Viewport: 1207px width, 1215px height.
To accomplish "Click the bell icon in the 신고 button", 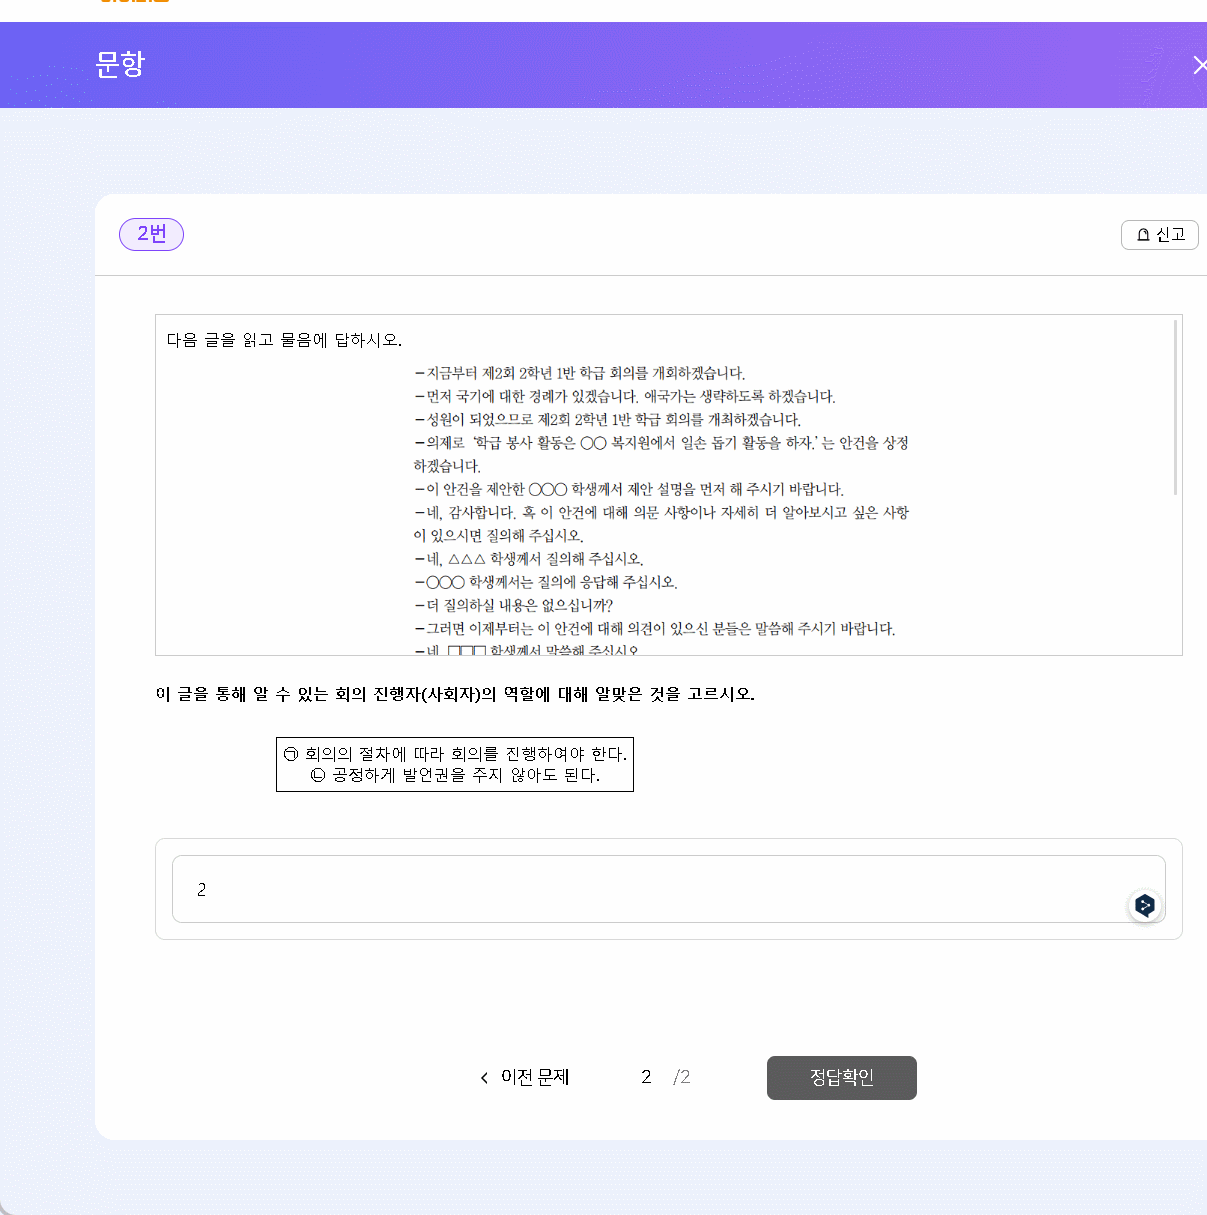I will pyautogui.click(x=1143, y=235).
